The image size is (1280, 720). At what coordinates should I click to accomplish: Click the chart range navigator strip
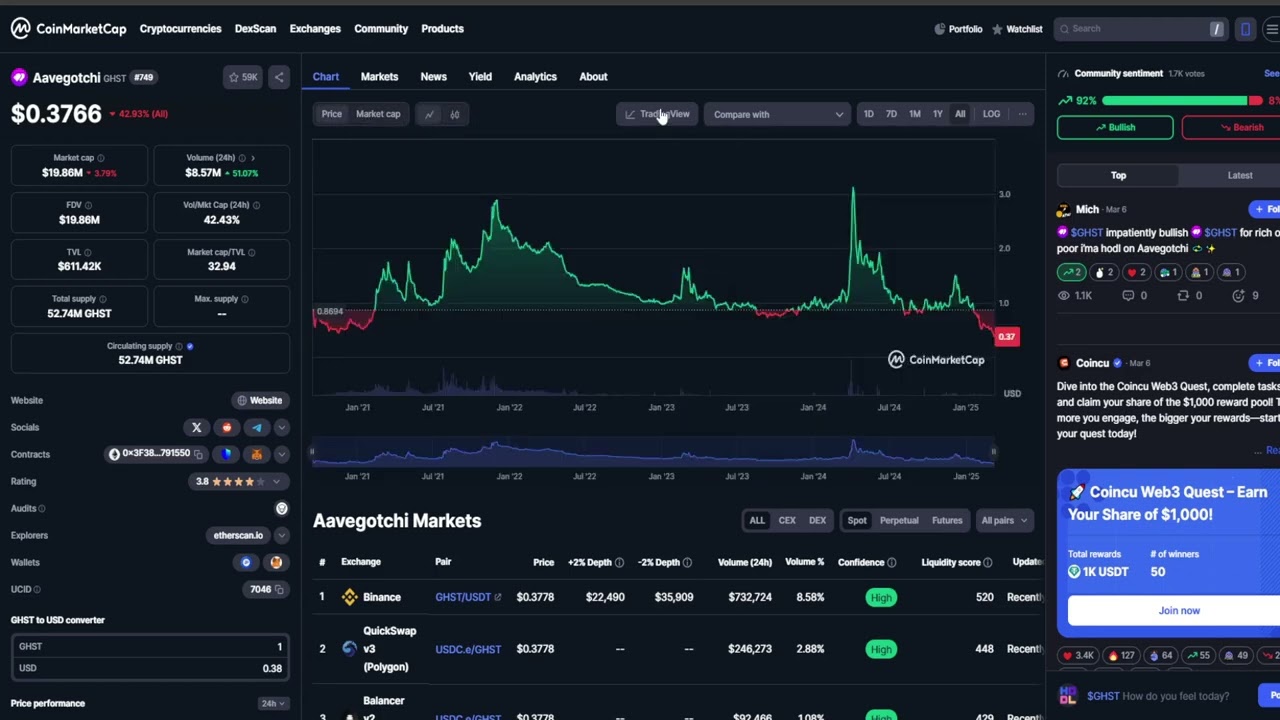pos(652,452)
